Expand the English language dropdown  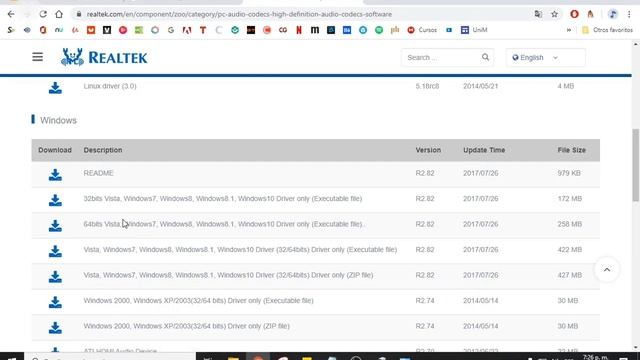click(x=546, y=58)
